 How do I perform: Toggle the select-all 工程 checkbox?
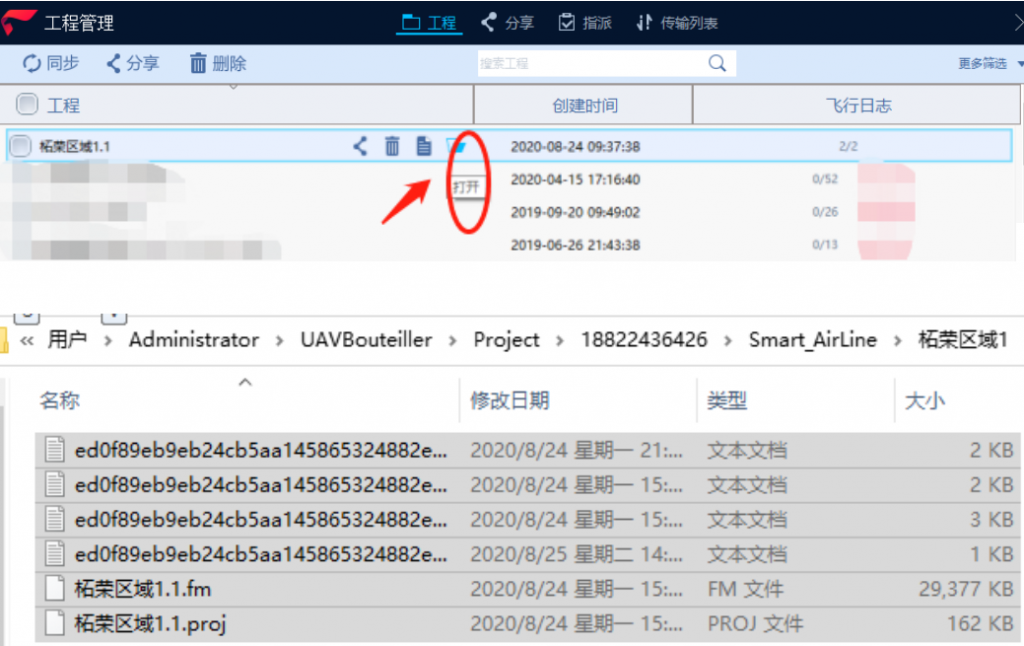(x=27, y=104)
